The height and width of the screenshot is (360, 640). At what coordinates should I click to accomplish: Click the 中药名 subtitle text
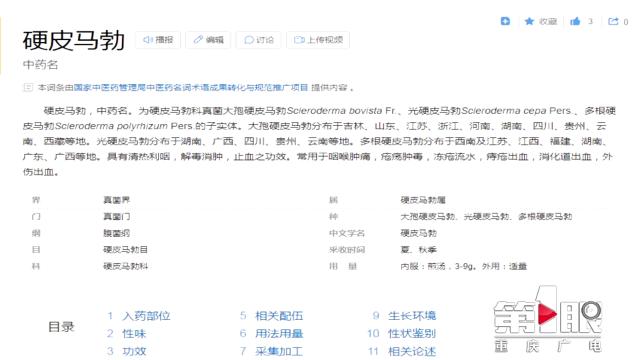(40, 64)
